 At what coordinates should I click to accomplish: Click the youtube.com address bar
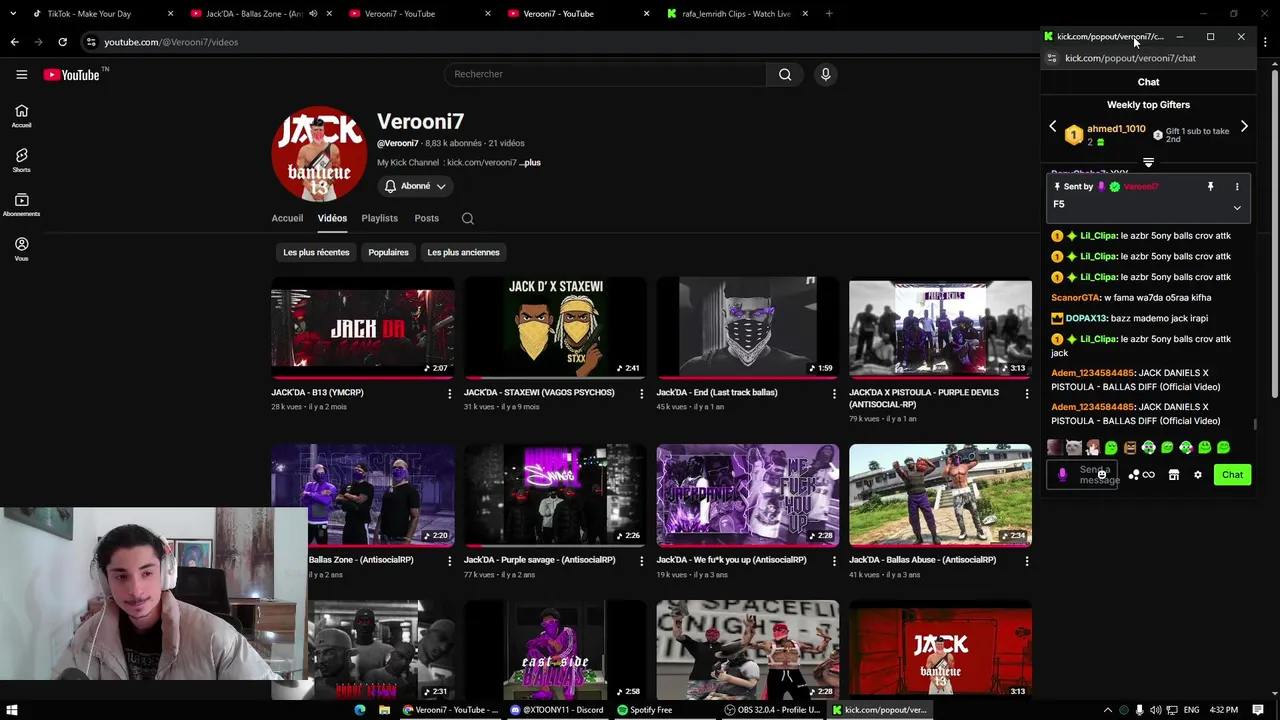560,42
